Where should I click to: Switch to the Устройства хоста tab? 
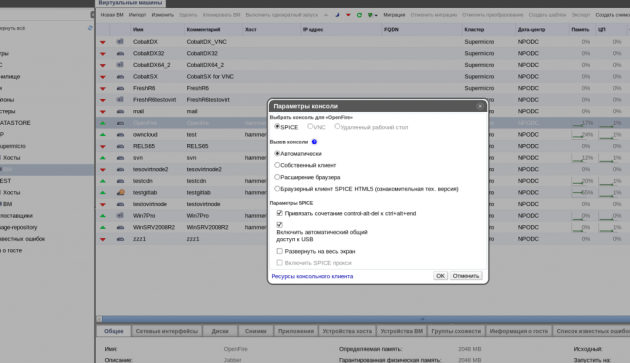[347, 331]
